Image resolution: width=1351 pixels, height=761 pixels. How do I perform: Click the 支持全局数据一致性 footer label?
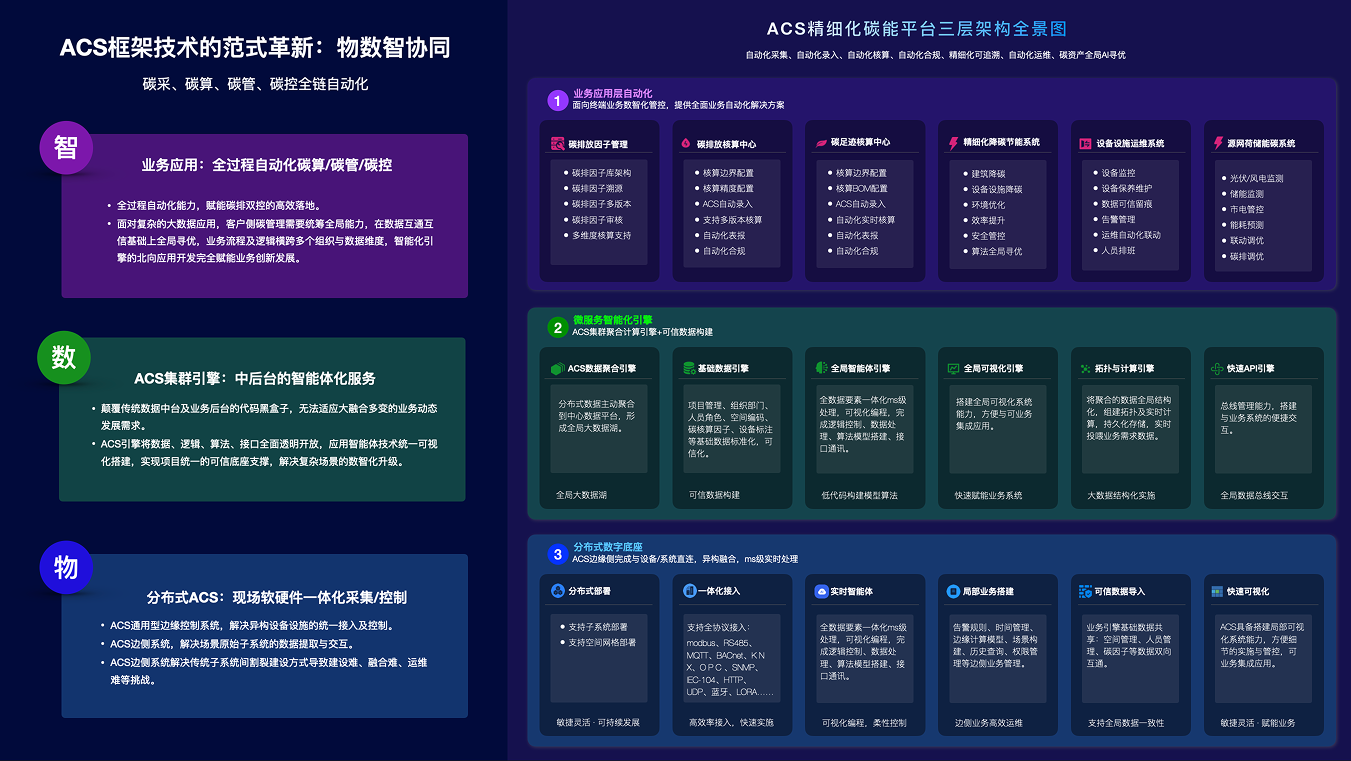tap(1126, 722)
